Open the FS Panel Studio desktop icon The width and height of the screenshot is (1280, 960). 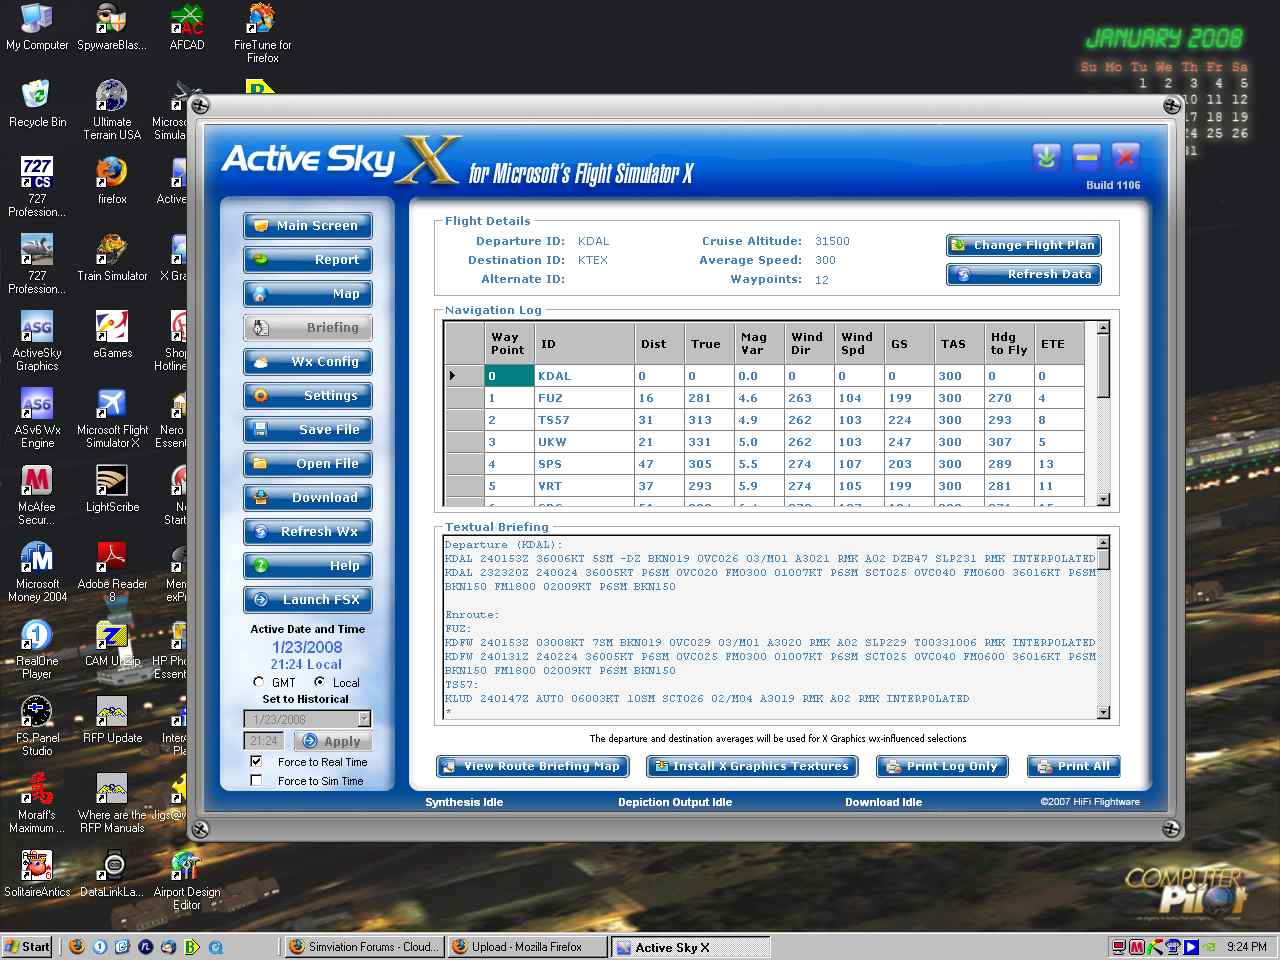tap(37, 713)
